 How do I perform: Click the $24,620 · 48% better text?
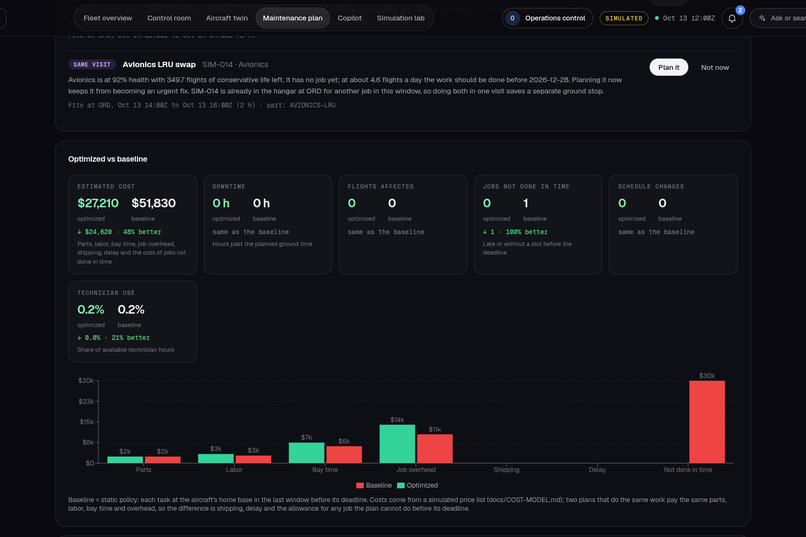click(x=119, y=232)
